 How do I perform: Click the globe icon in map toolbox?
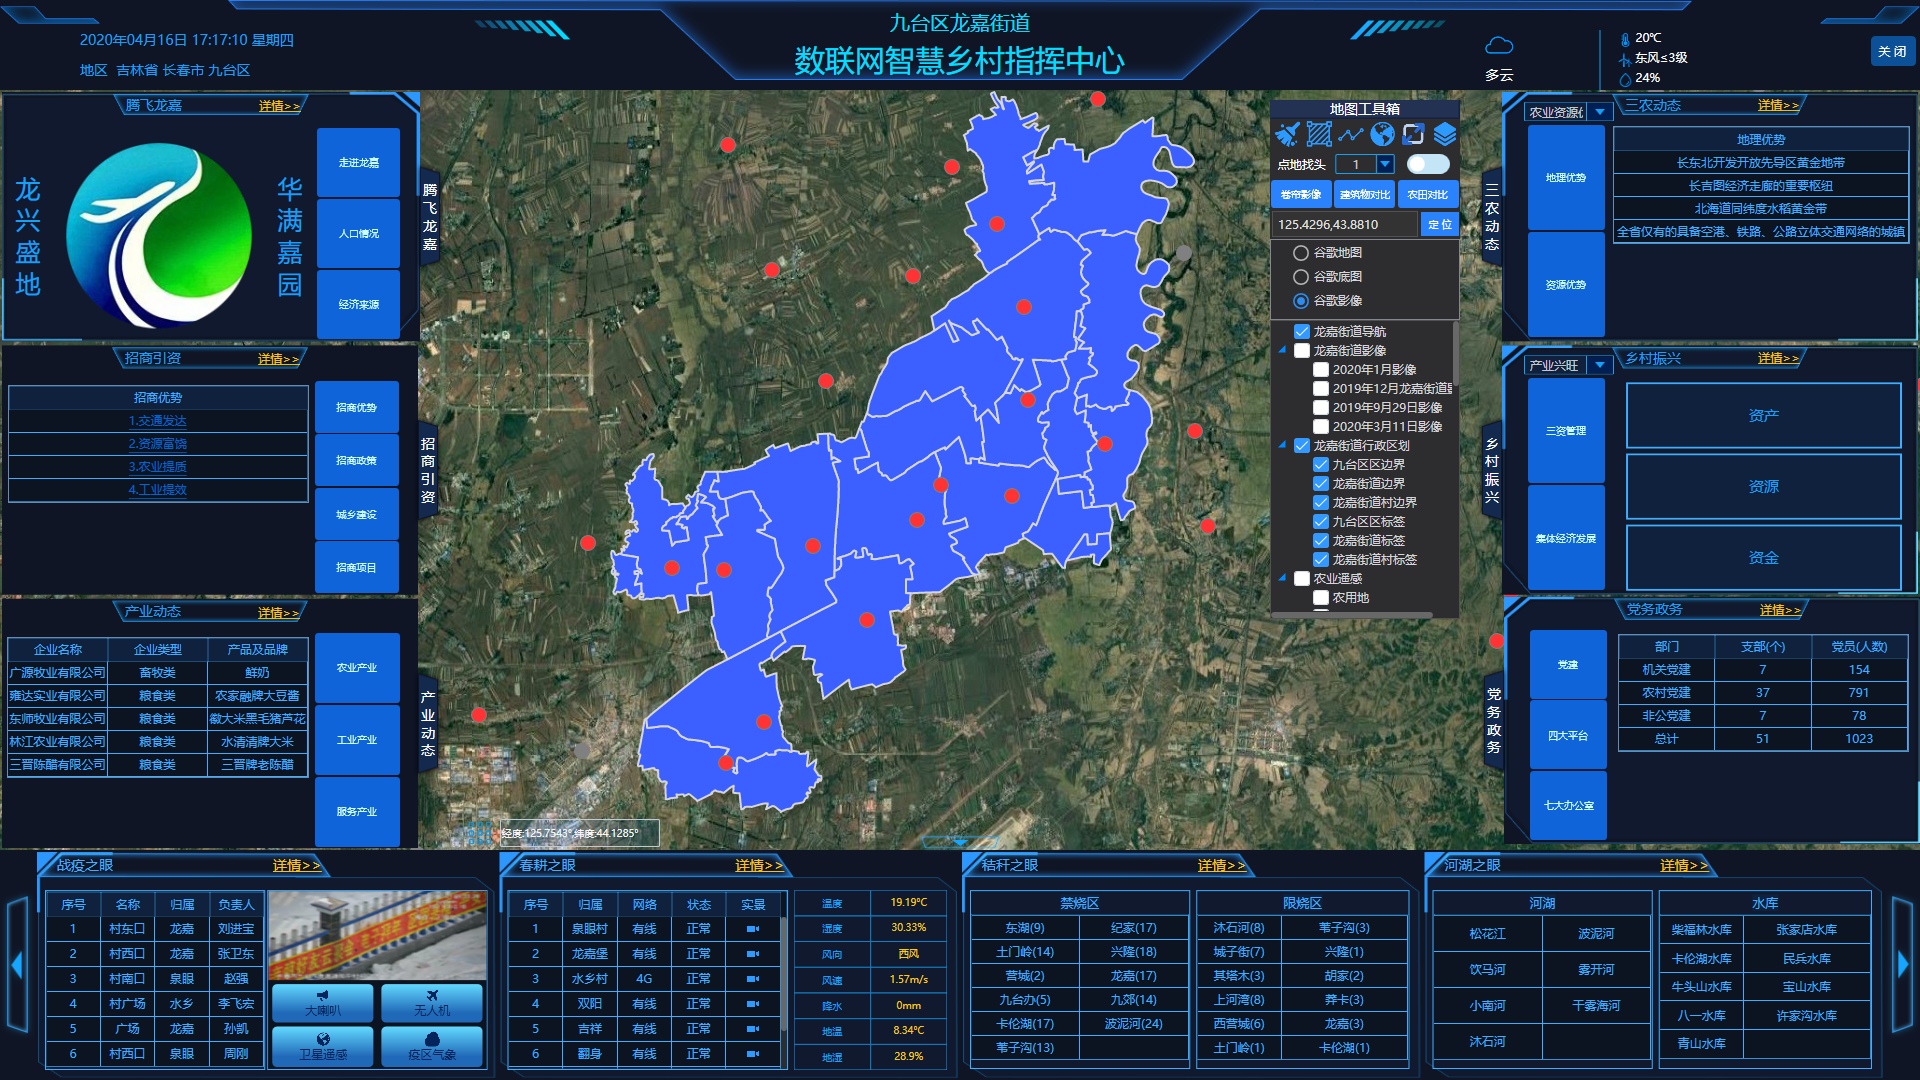click(x=1383, y=134)
